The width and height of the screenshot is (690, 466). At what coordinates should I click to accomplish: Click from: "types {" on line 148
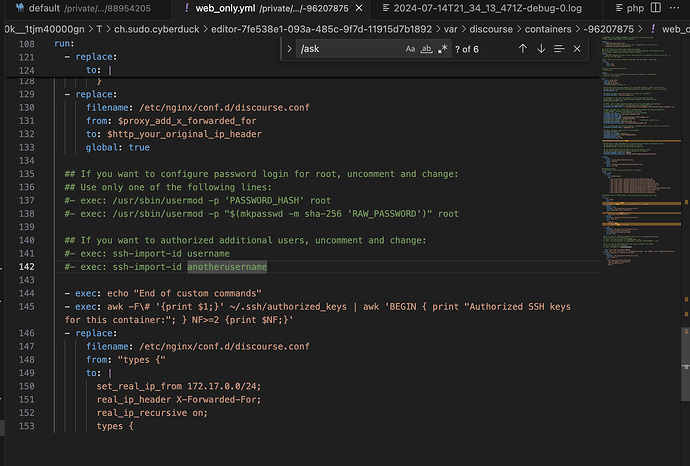126,360
